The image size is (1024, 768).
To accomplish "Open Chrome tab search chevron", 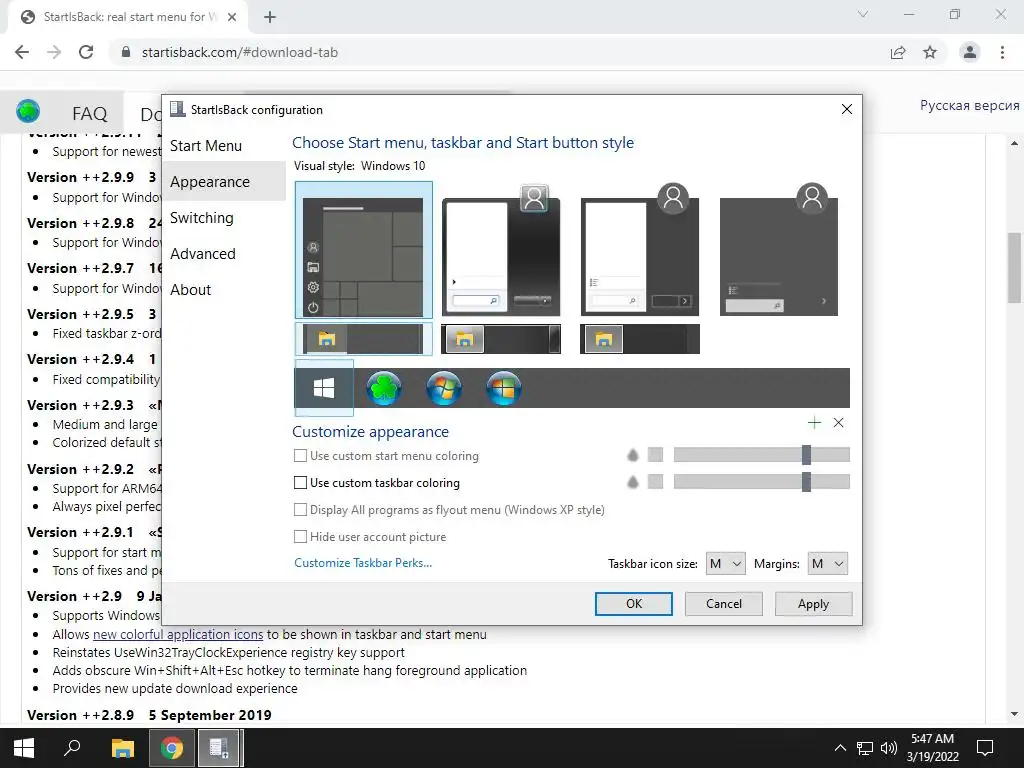I will (x=863, y=14).
